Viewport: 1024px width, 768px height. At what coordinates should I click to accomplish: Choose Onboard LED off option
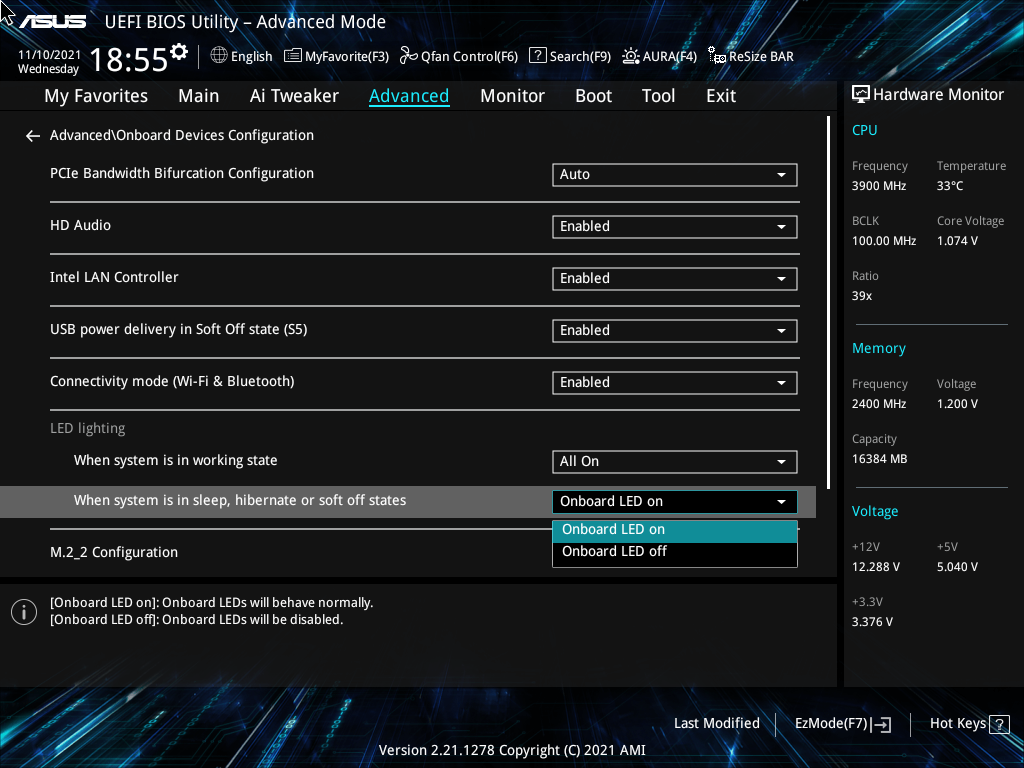pos(675,552)
